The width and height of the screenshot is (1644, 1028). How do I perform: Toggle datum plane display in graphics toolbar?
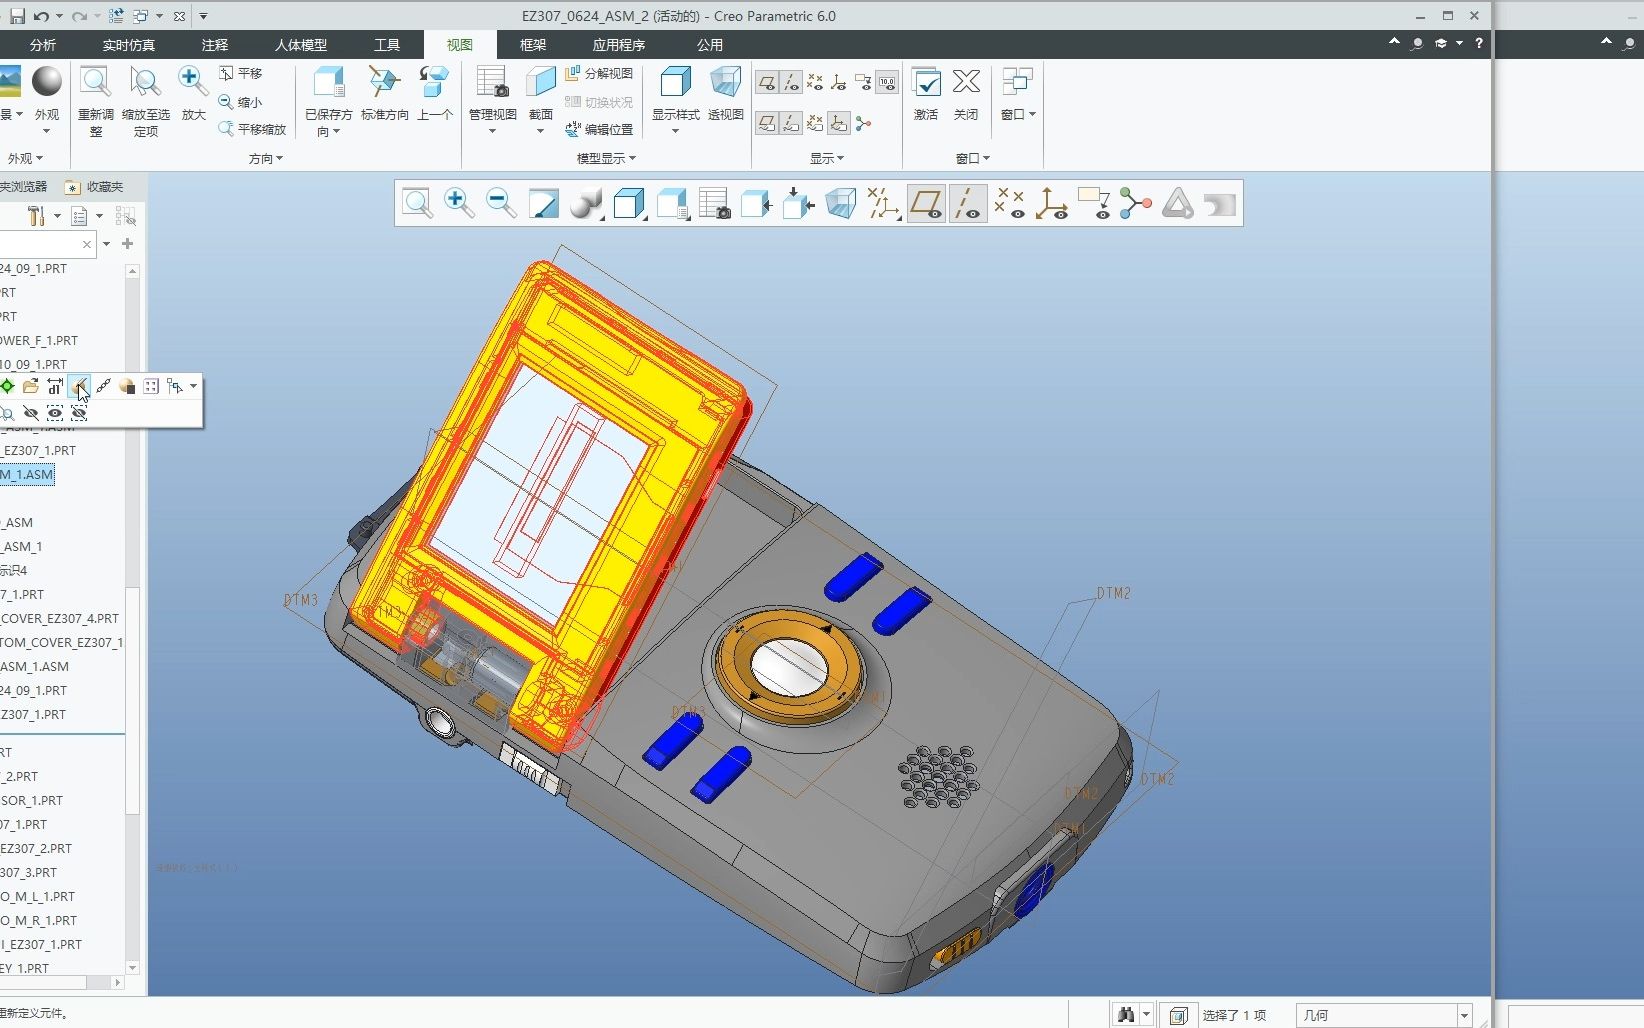point(926,204)
